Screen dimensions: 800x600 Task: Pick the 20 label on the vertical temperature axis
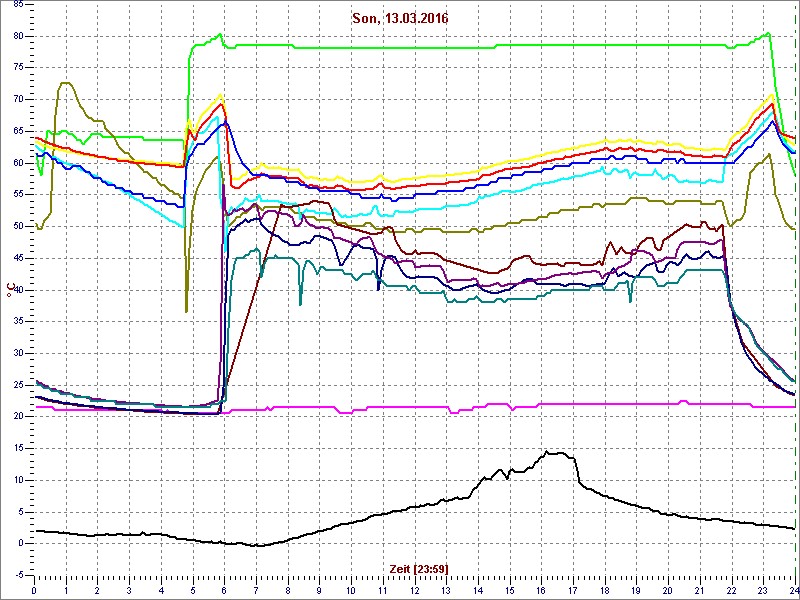click(17, 417)
